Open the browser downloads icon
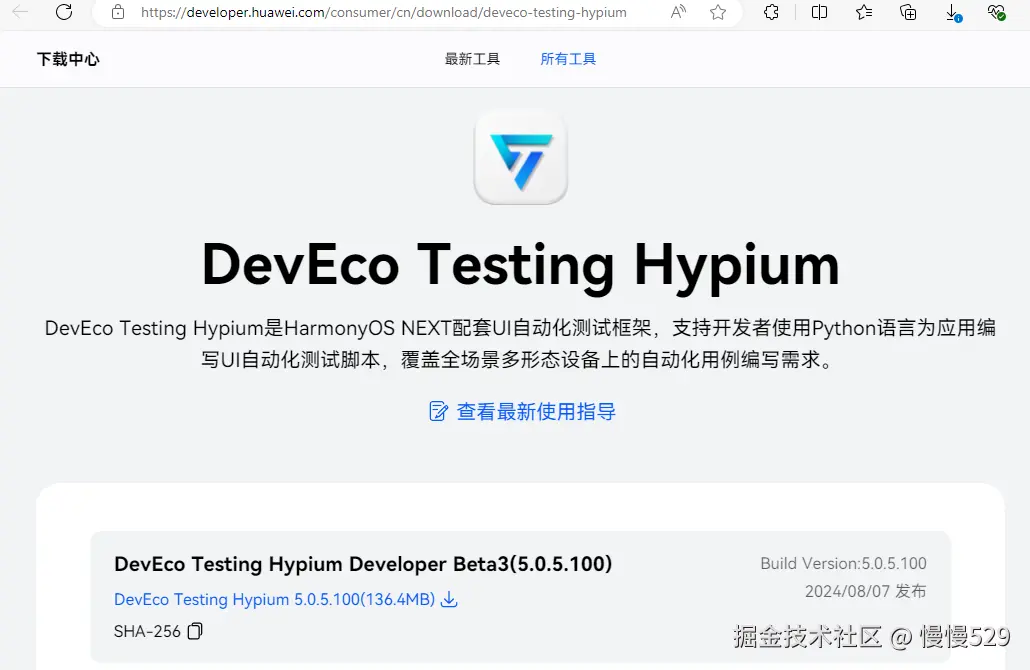The width and height of the screenshot is (1030, 670). (x=953, y=12)
